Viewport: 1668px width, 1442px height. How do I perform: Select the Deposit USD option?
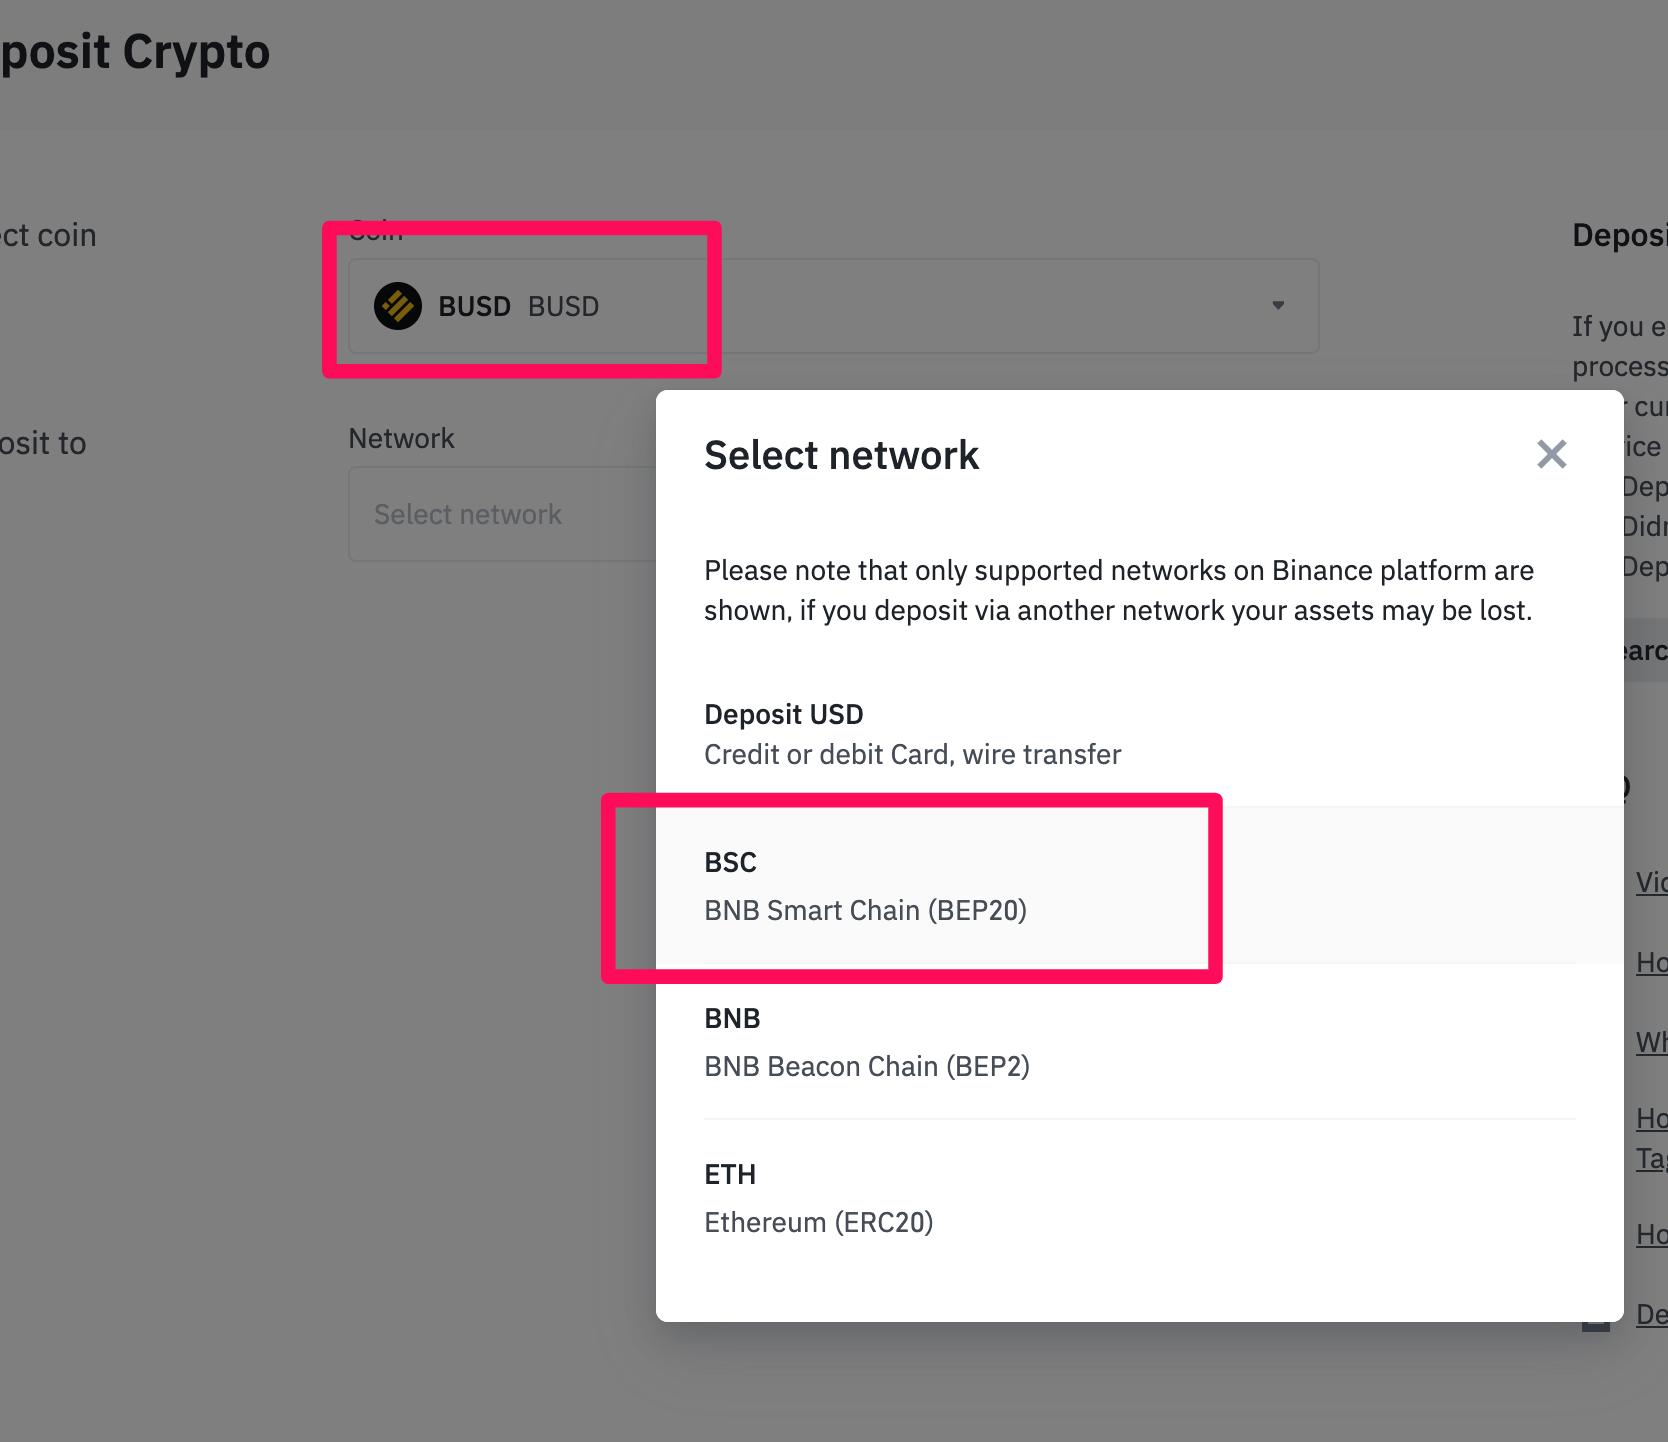(1140, 734)
